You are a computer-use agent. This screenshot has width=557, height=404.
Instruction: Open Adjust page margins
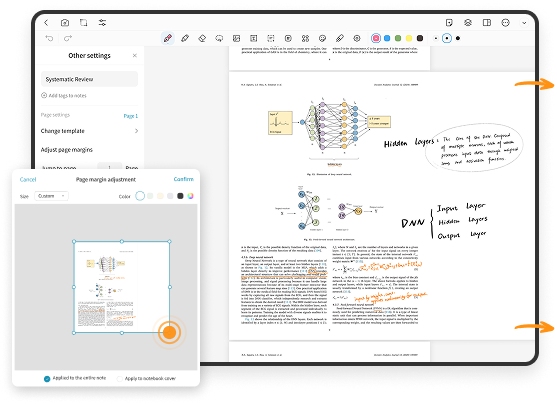(x=66, y=150)
